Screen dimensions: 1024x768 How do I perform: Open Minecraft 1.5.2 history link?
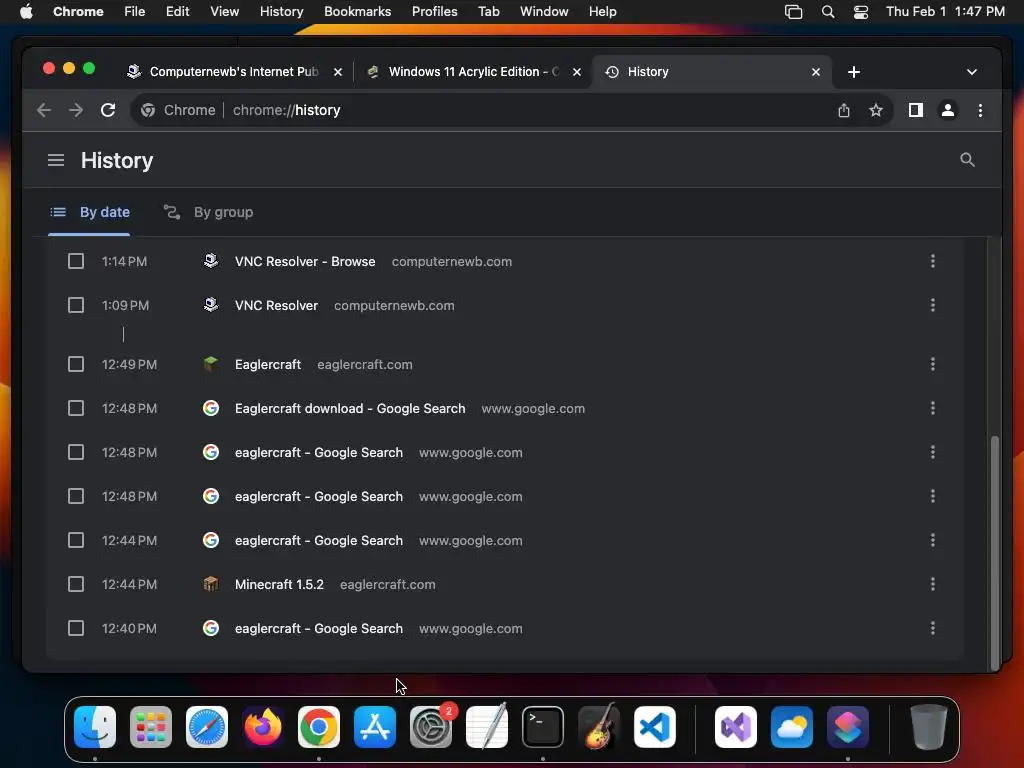tap(279, 584)
